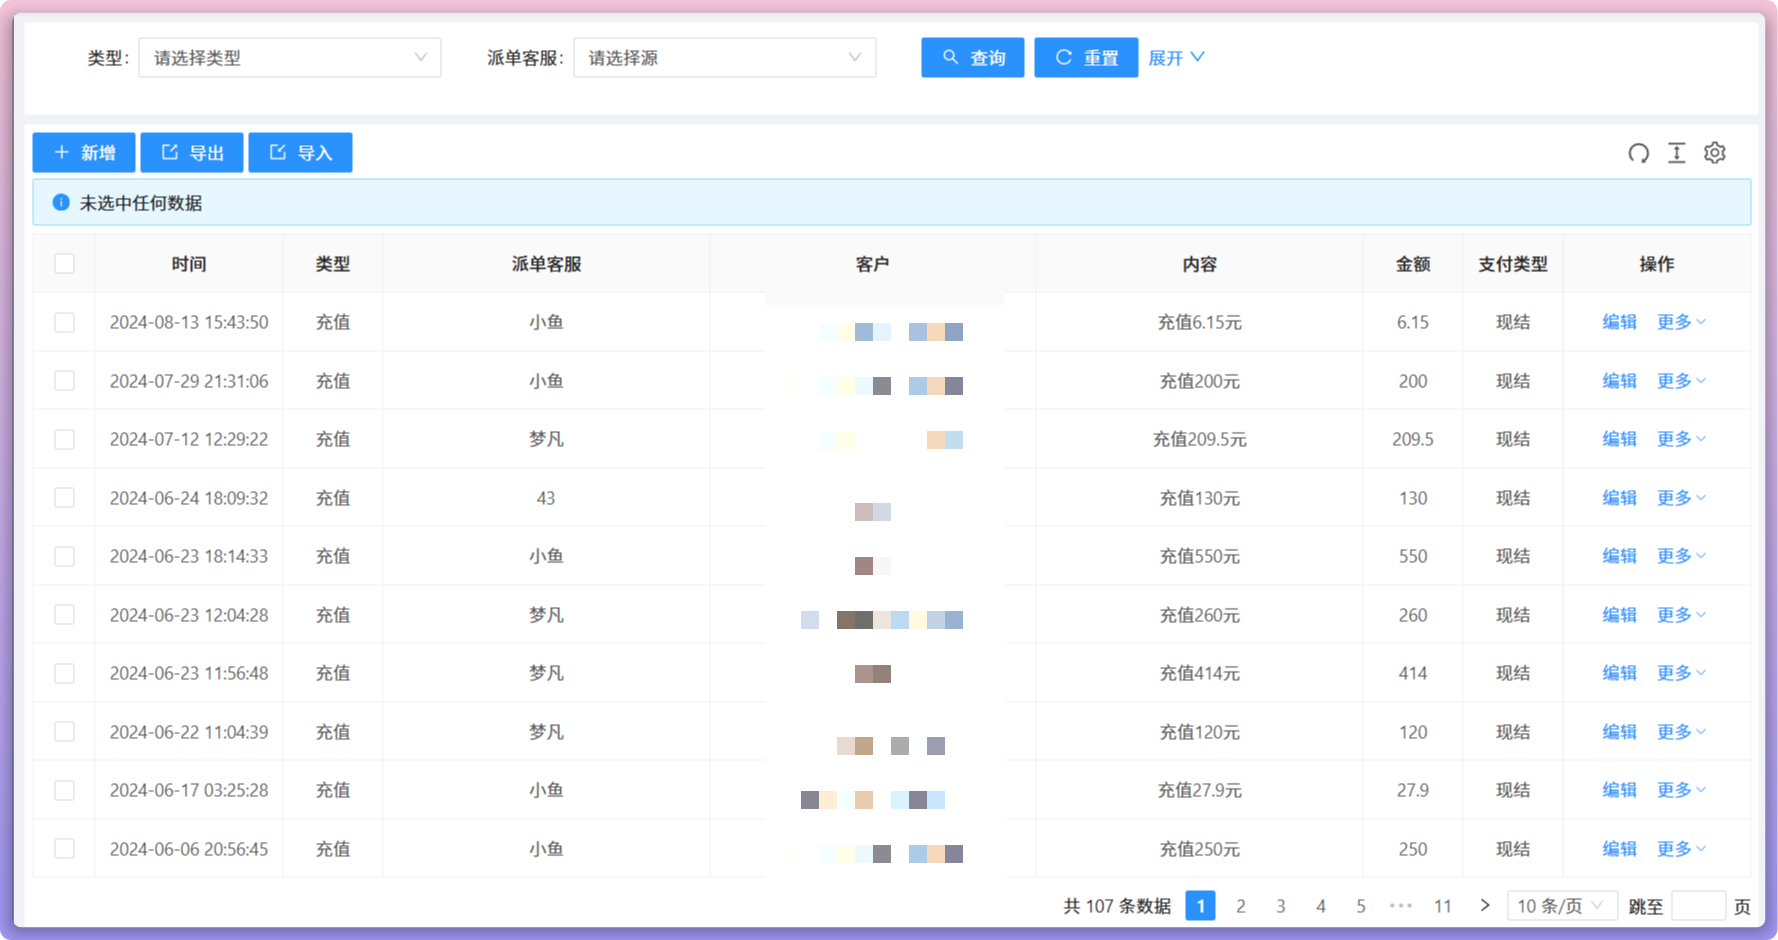
Task: Click the amount cell 27.9
Action: (x=1413, y=790)
